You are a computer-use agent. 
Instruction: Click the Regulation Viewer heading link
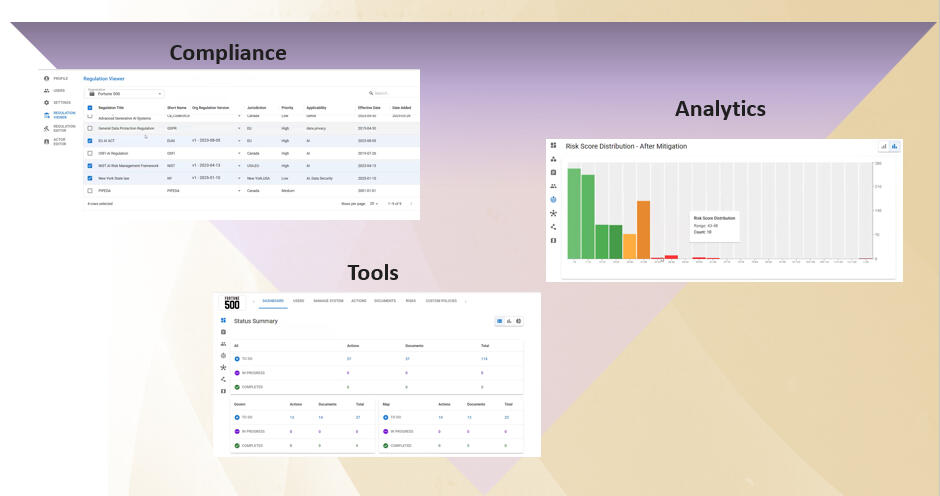click(x=104, y=79)
